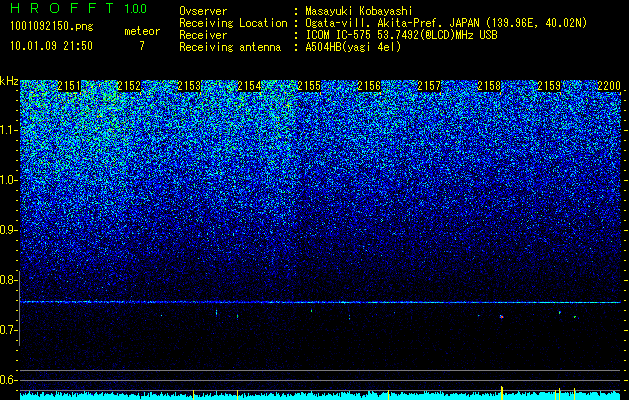The height and width of the screenshot is (400, 629).
Task: Click the Receiving Location label
Action: (233, 23)
